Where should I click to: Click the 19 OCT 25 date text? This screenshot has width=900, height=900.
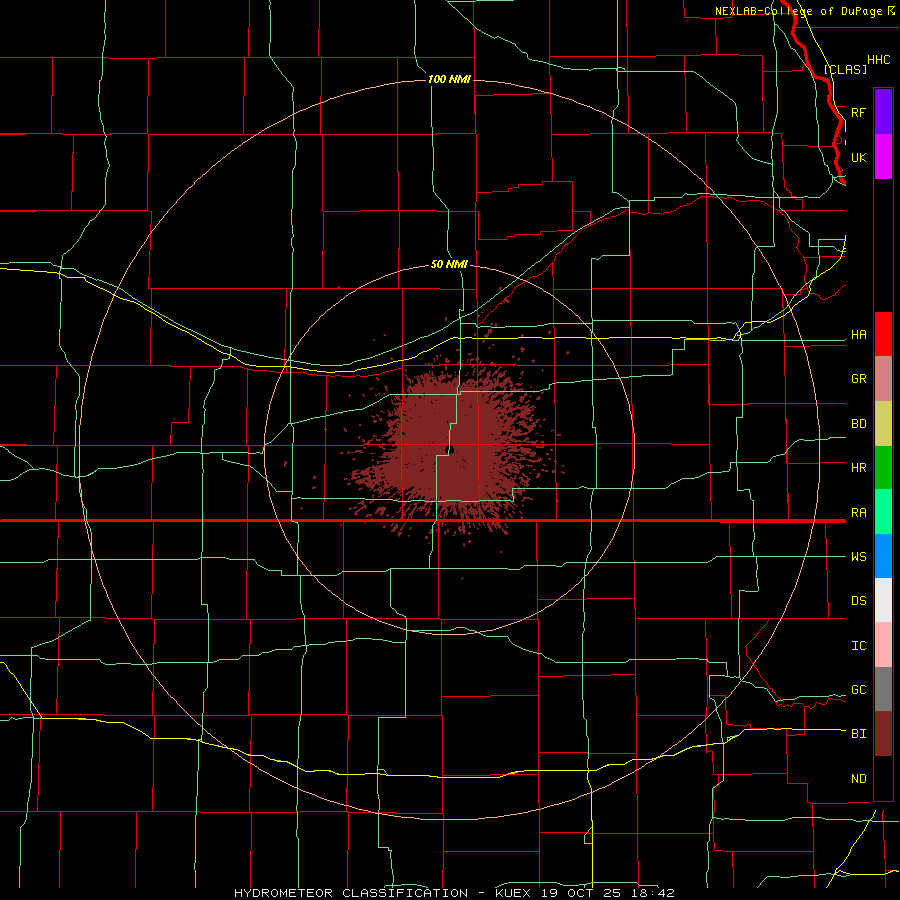[583, 893]
